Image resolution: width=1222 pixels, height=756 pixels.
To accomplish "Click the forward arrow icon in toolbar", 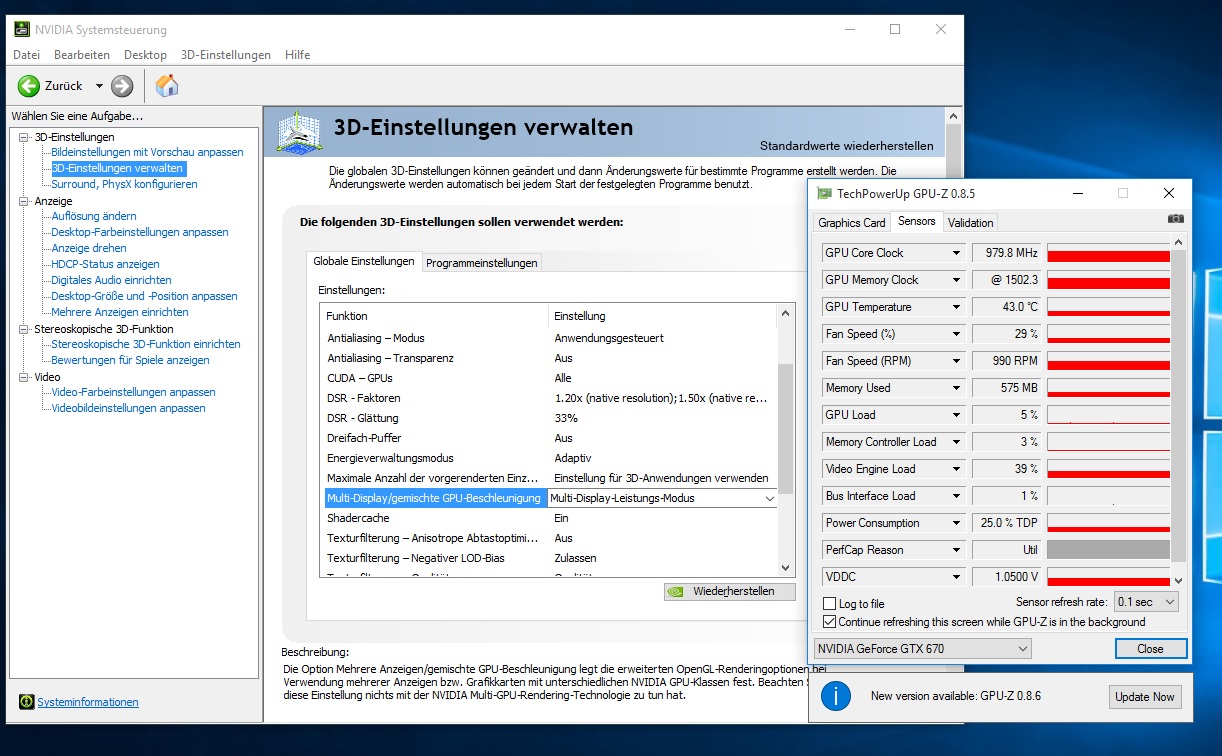I will click(x=122, y=86).
